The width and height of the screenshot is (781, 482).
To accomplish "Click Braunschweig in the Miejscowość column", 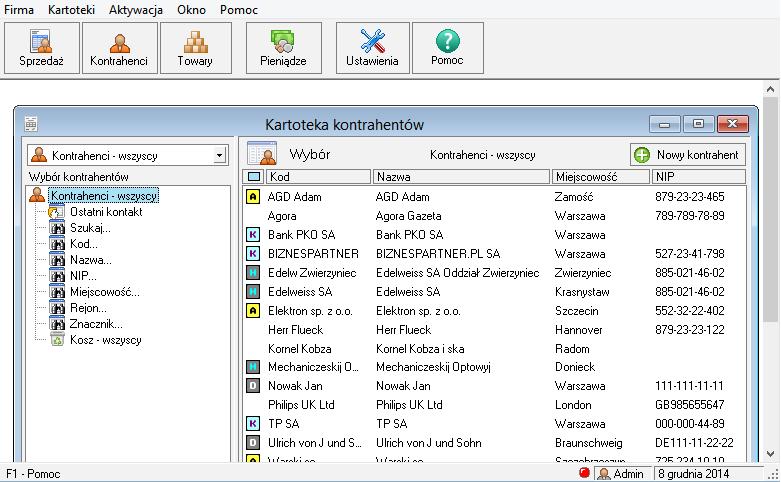I will click(588, 443).
